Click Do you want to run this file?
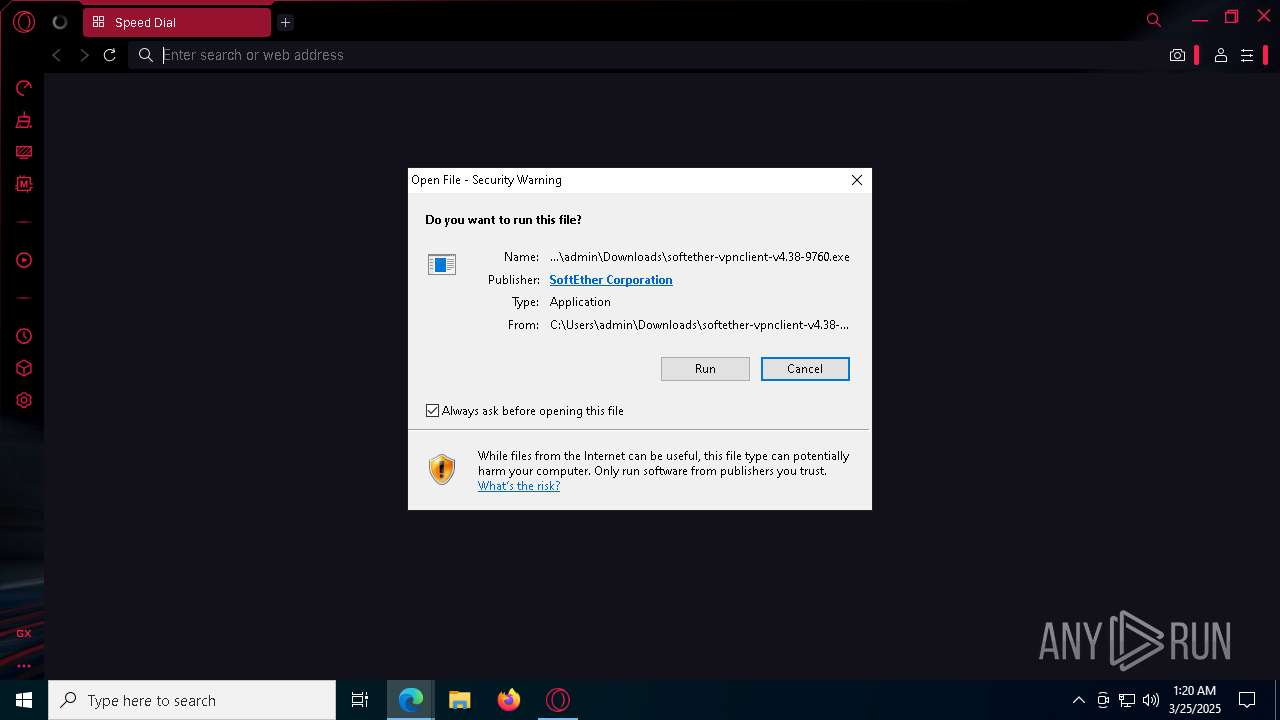 (503, 220)
